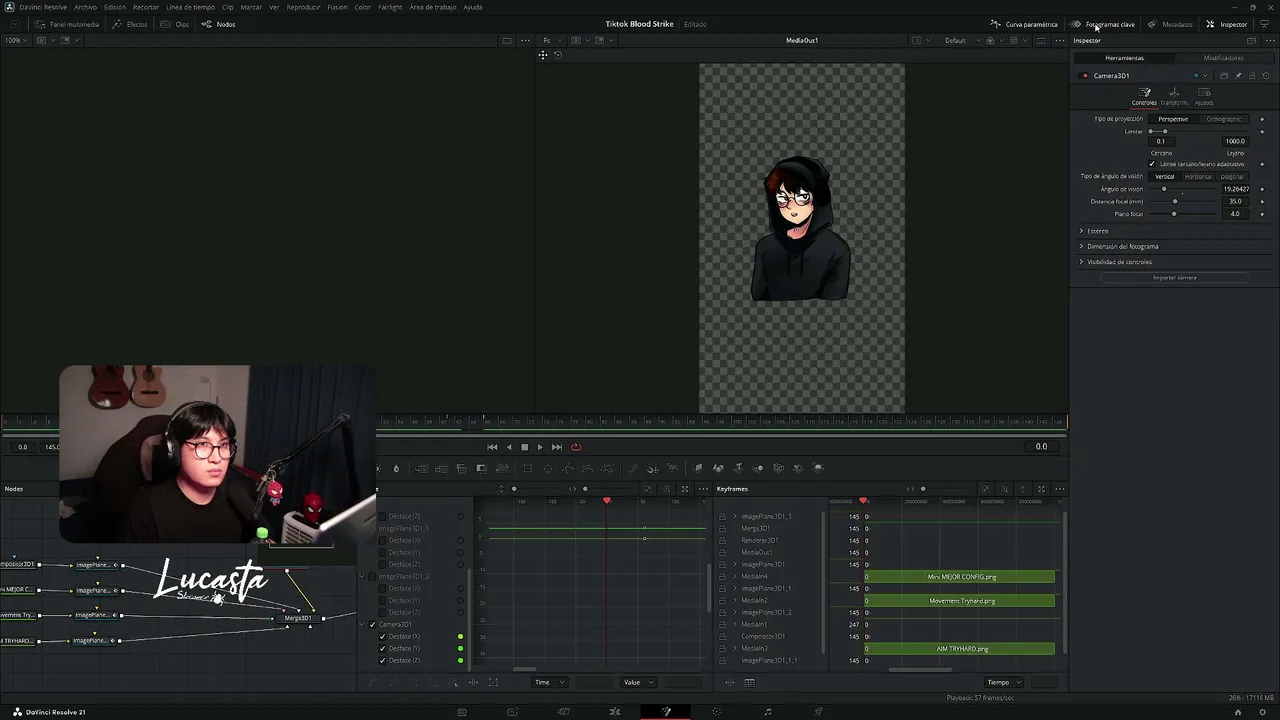Toggle Límite cercano/lejano adaptativo checkbox

pos(1152,164)
